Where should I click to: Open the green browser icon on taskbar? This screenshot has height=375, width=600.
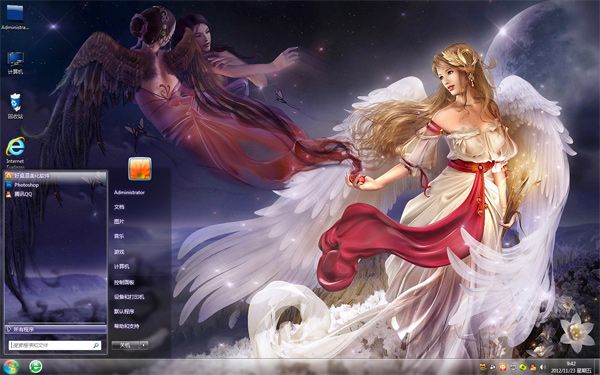[x=36, y=367]
